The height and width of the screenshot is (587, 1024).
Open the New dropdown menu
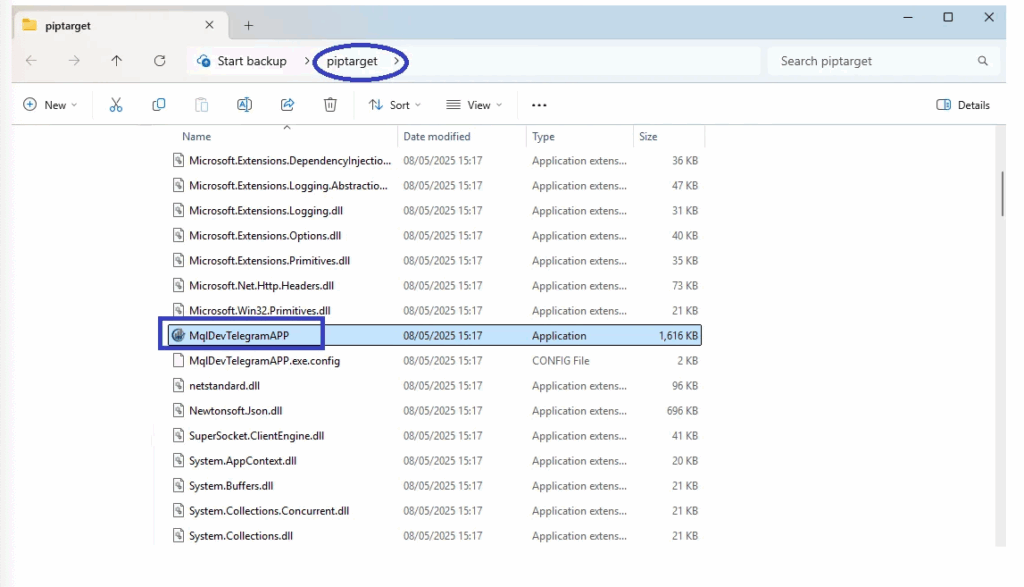pos(50,105)
